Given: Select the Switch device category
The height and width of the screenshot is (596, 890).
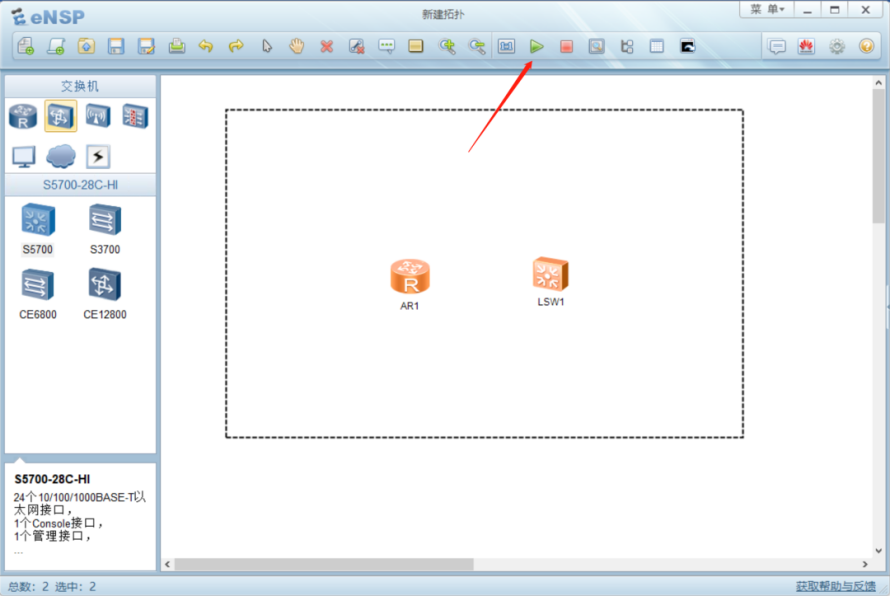Looking at the screenshot, I should 61,116.
